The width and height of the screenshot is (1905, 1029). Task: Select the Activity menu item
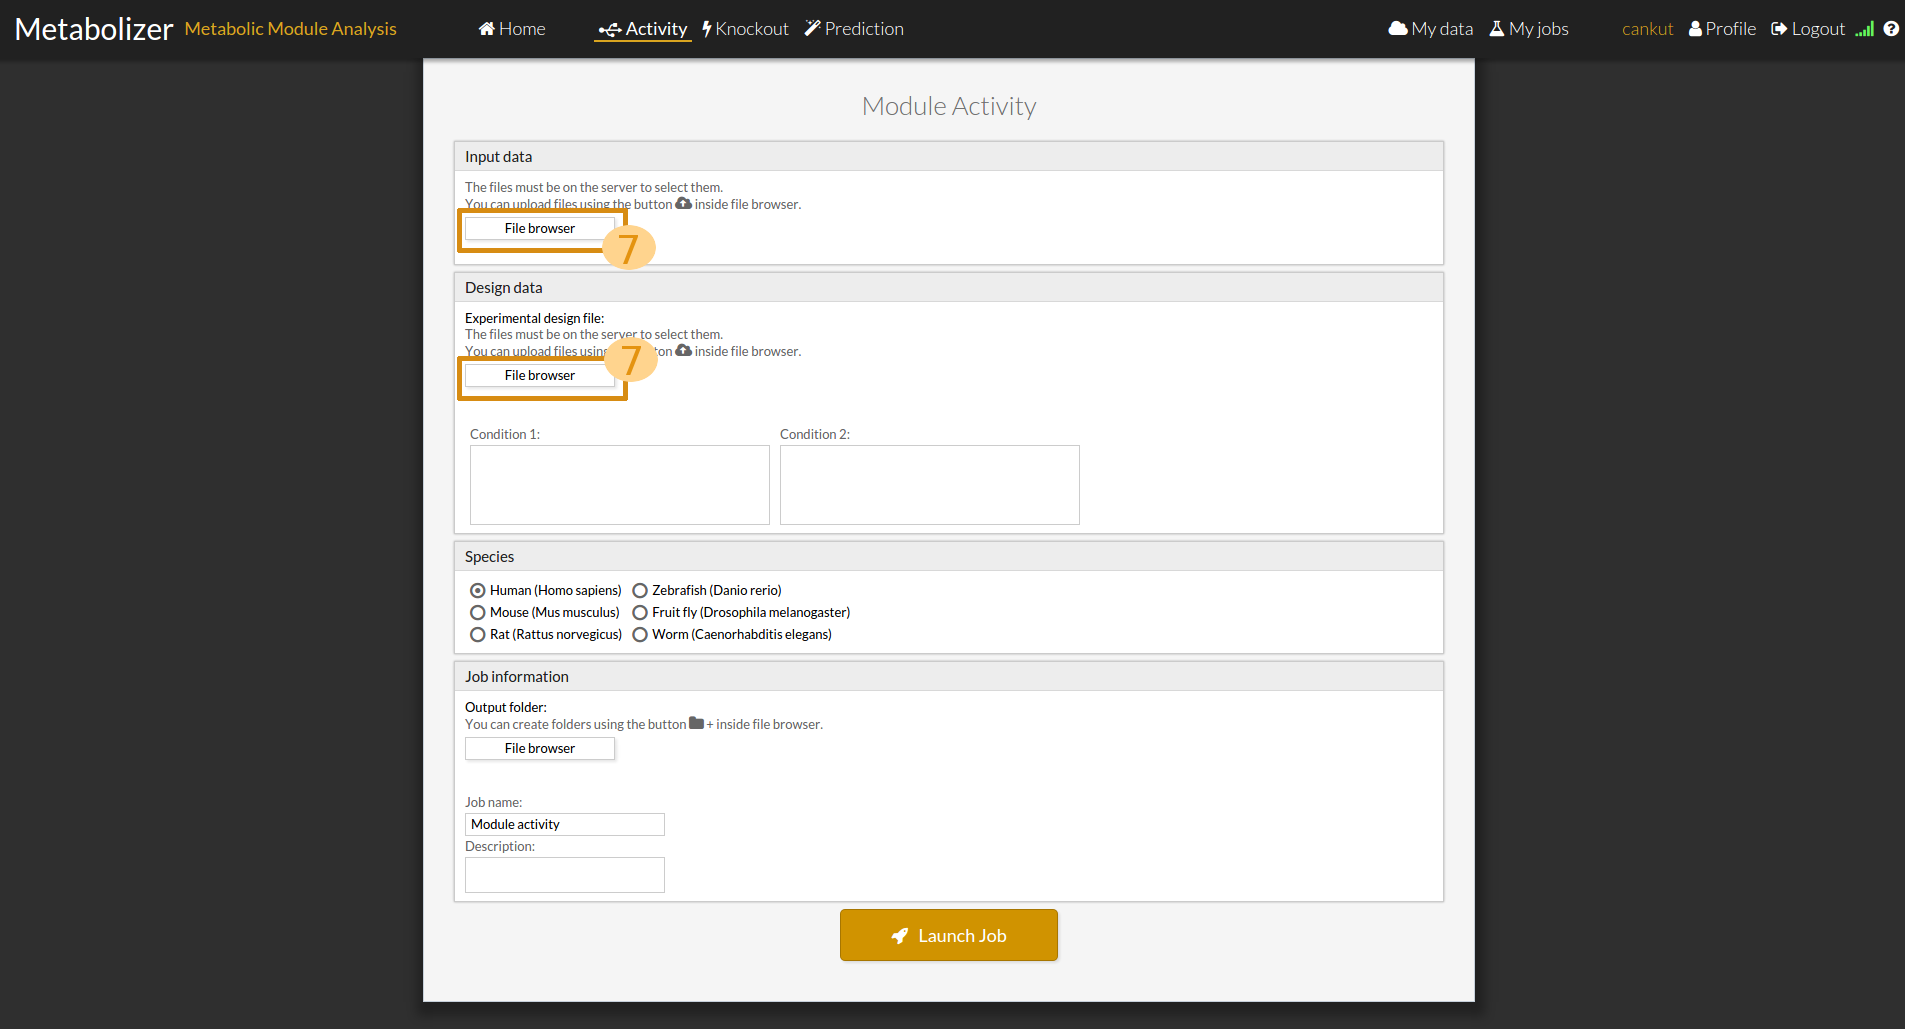[x=643, y=29]
